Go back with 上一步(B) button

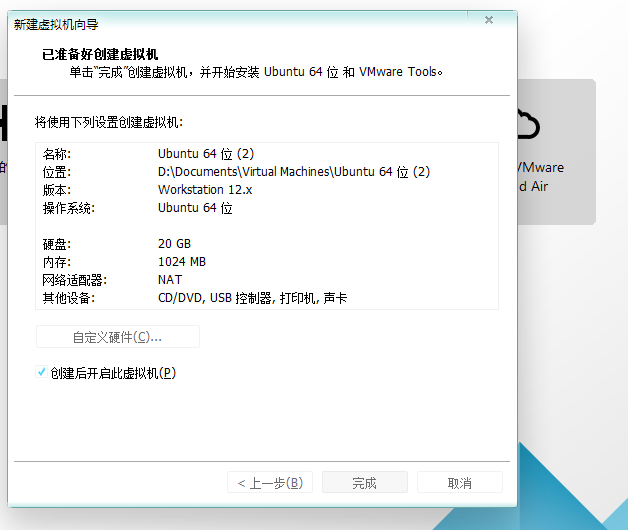(270, 482)
